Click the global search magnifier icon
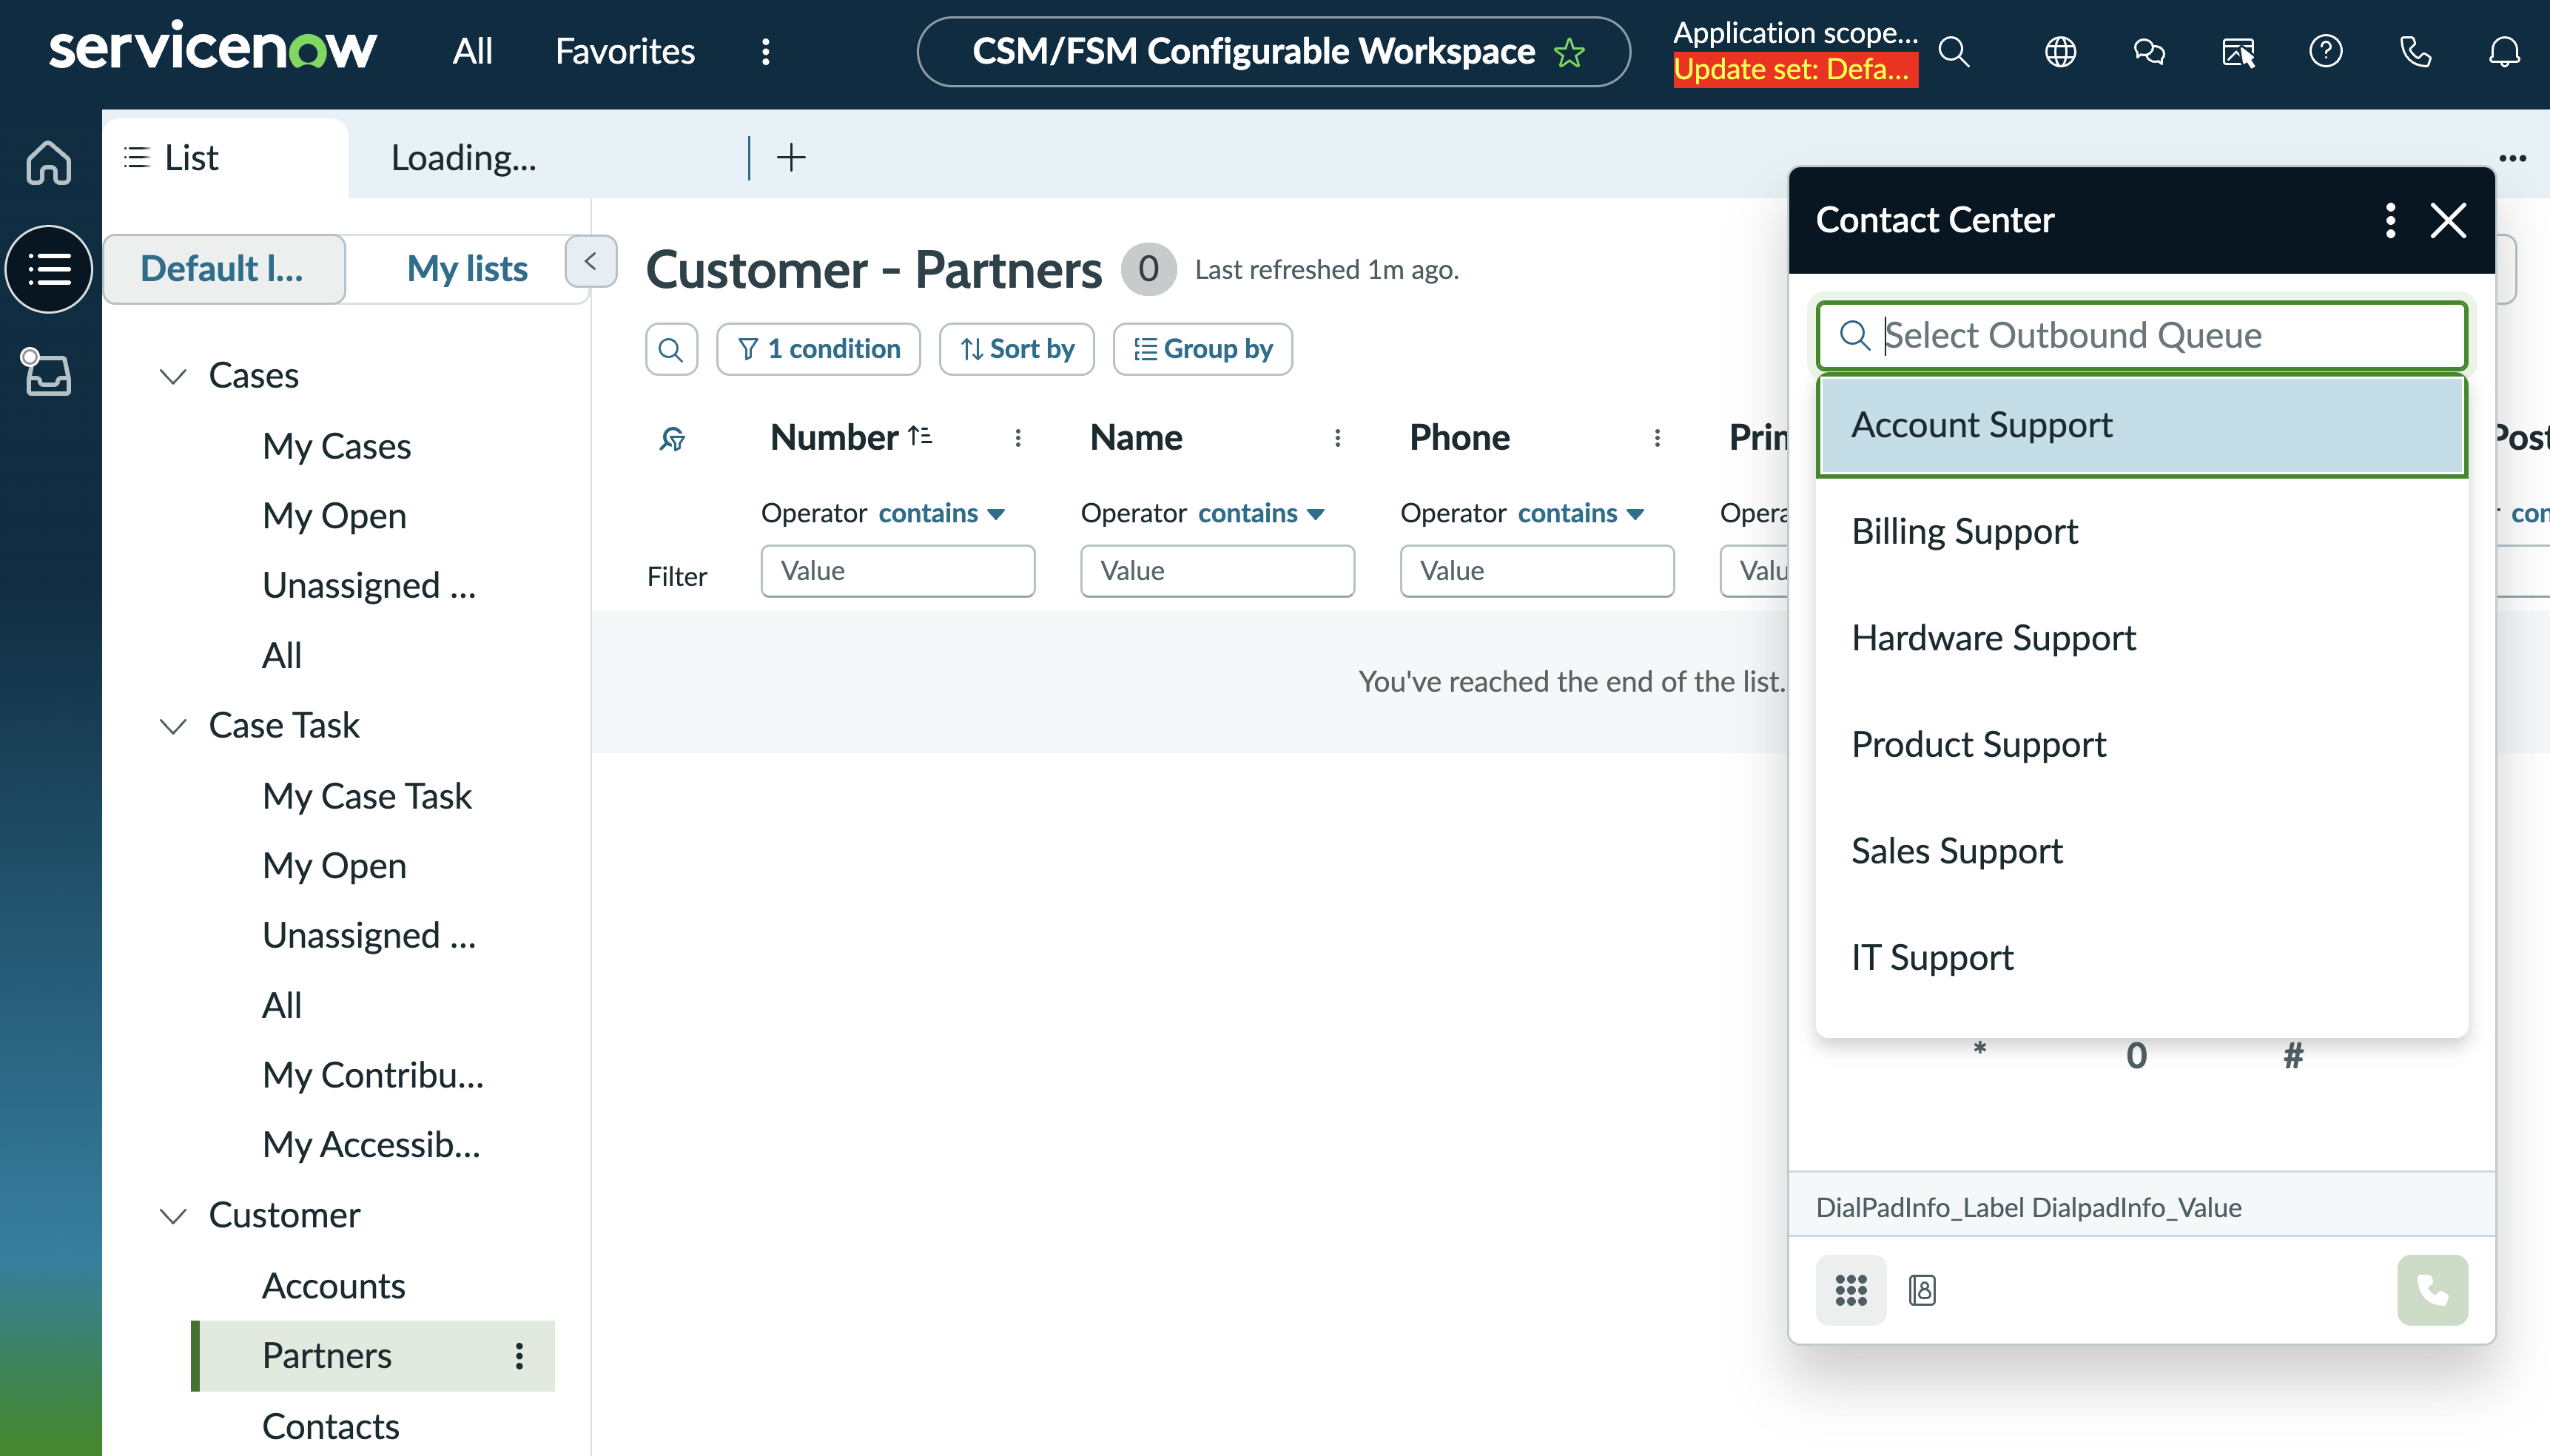Screen dimensions: 2550x1456 (1953, 51)
